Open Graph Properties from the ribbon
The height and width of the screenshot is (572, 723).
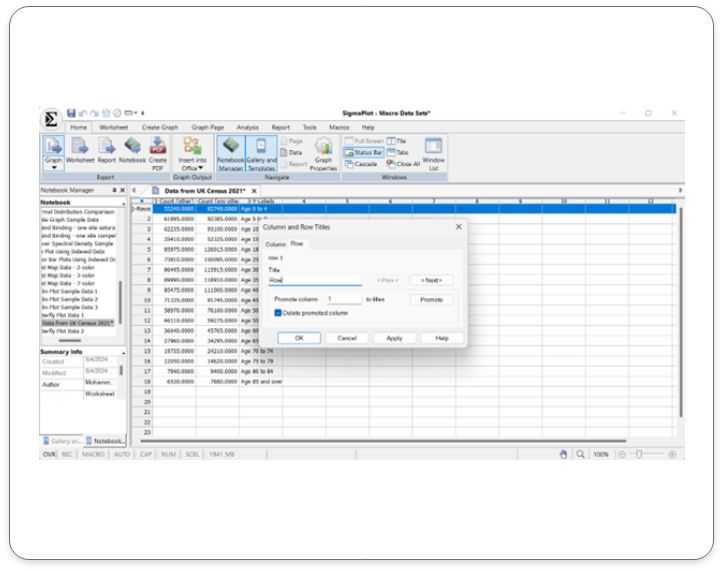[x=323, y=153]
